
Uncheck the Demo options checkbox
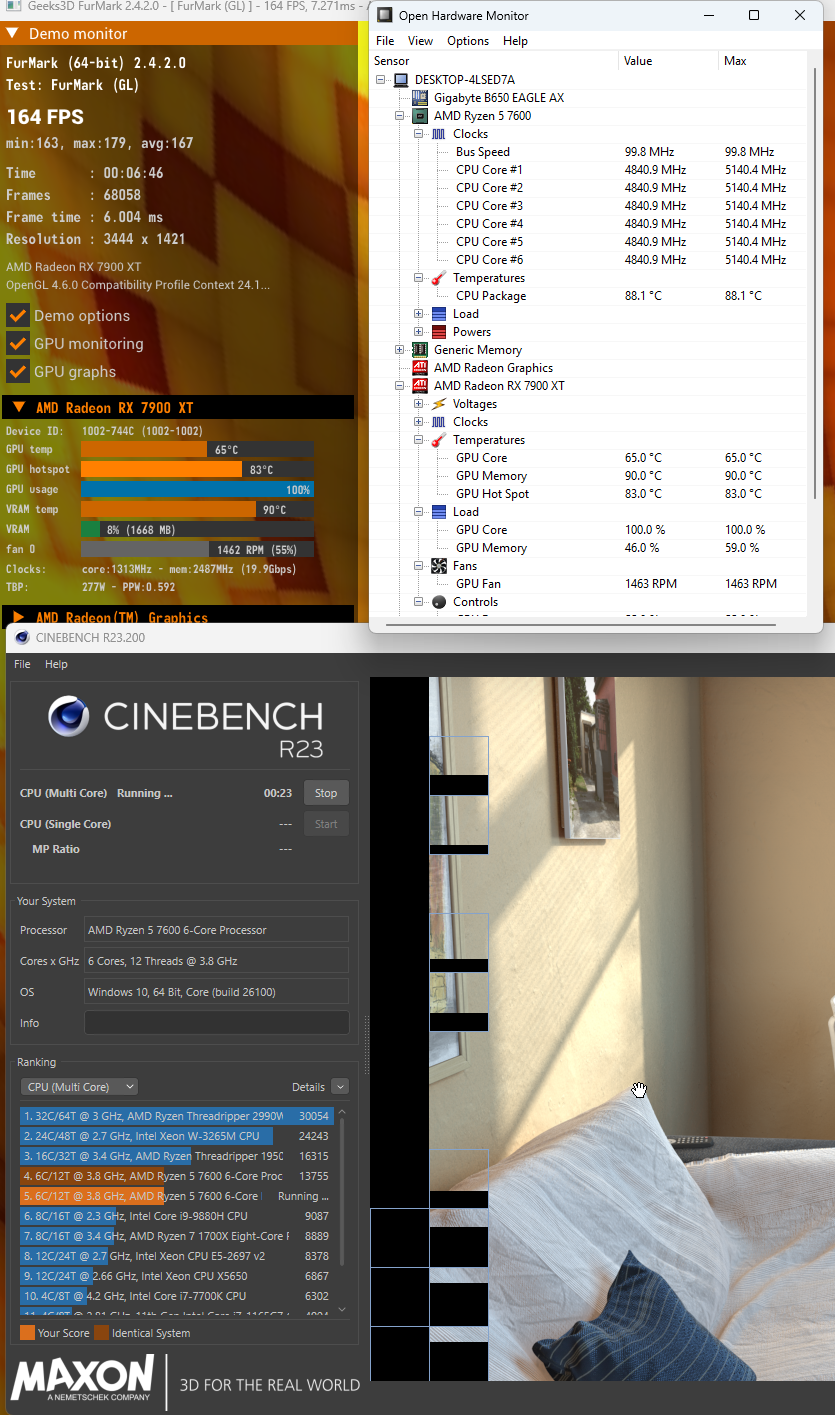(17, 316)
